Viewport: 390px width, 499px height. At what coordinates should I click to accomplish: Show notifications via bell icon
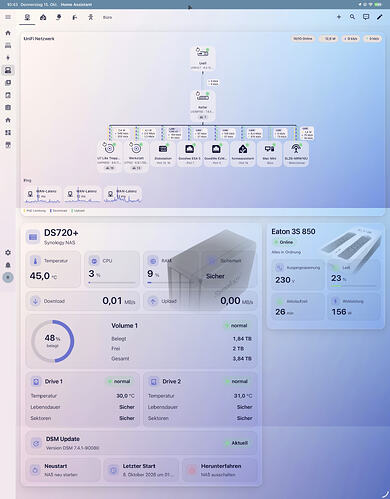point(8,265)
